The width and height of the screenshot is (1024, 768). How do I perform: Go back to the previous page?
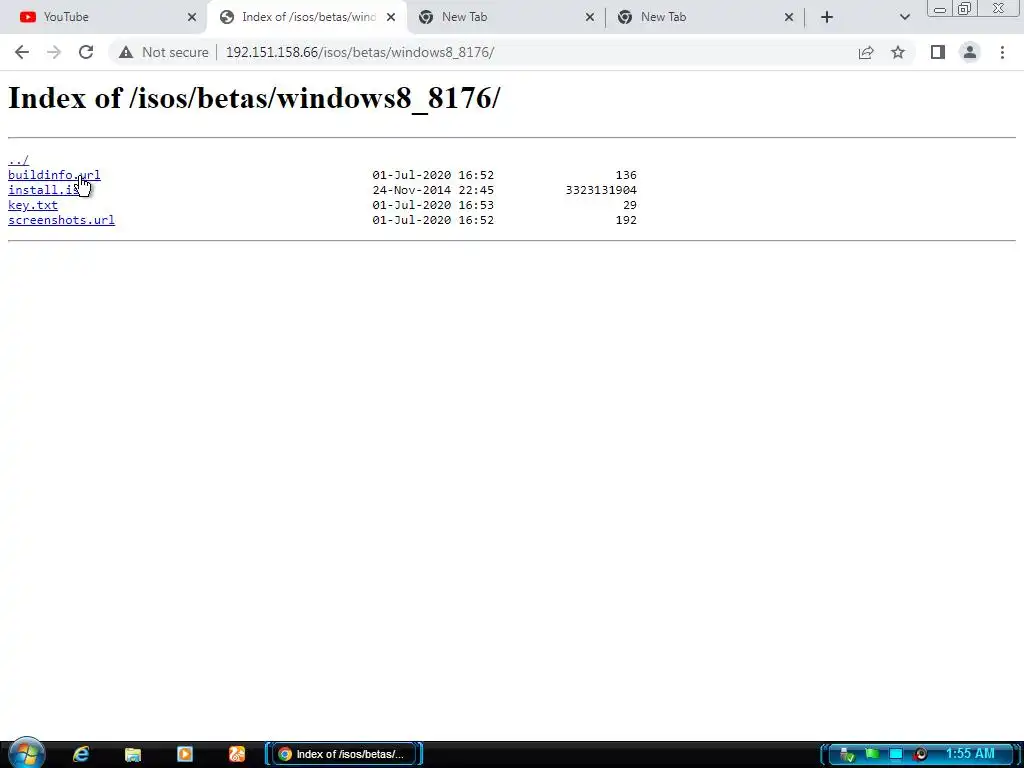(x=22, y=52)
